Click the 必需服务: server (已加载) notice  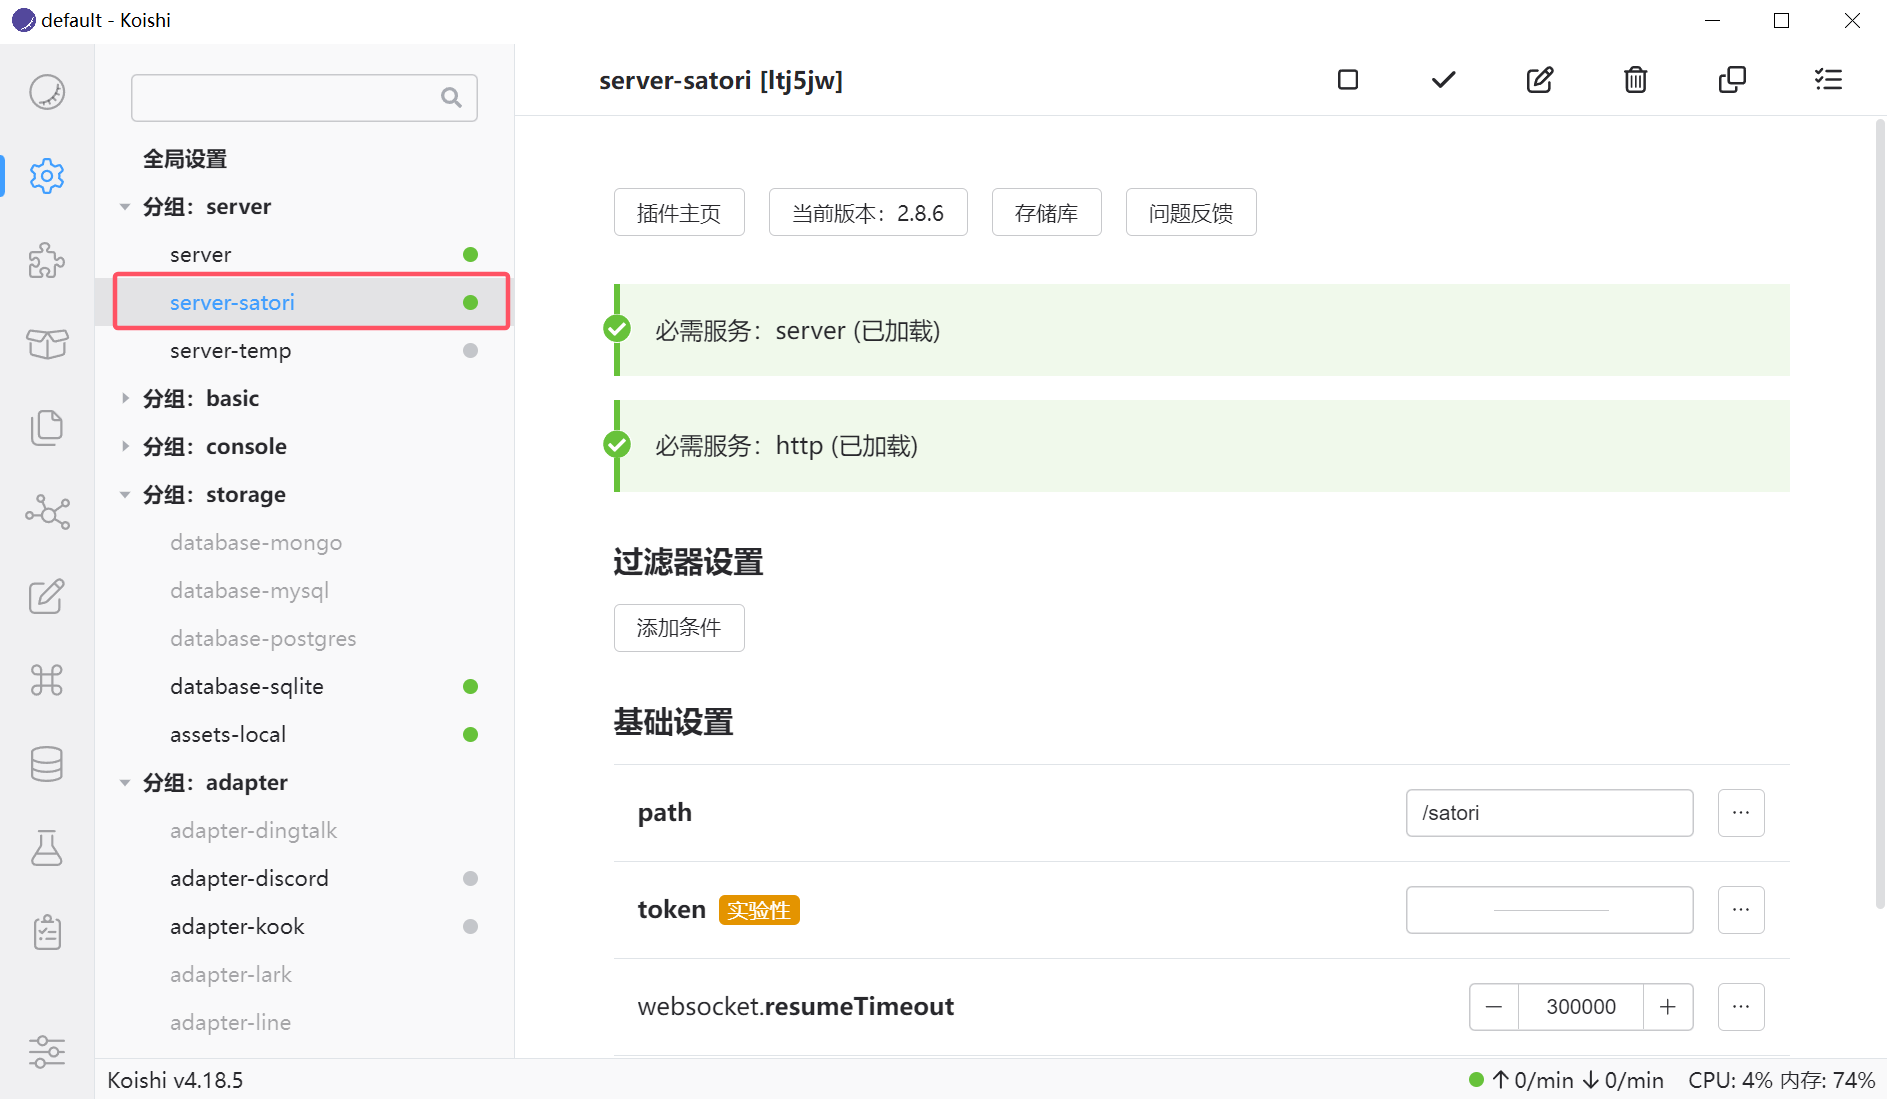1202,330
